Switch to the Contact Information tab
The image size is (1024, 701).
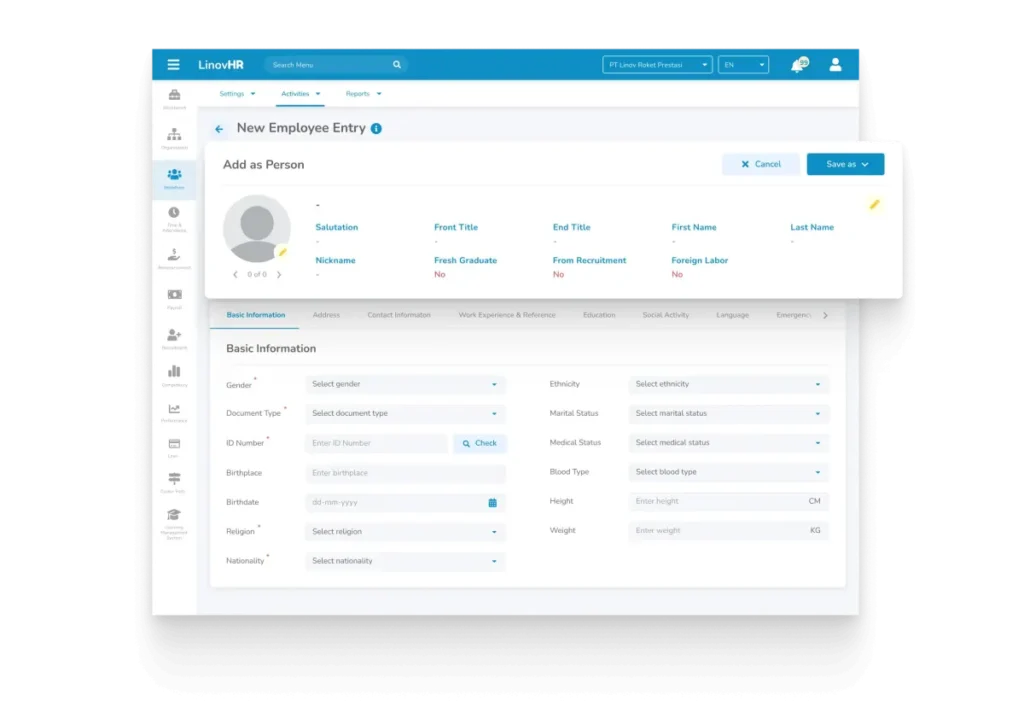[399, 315]
